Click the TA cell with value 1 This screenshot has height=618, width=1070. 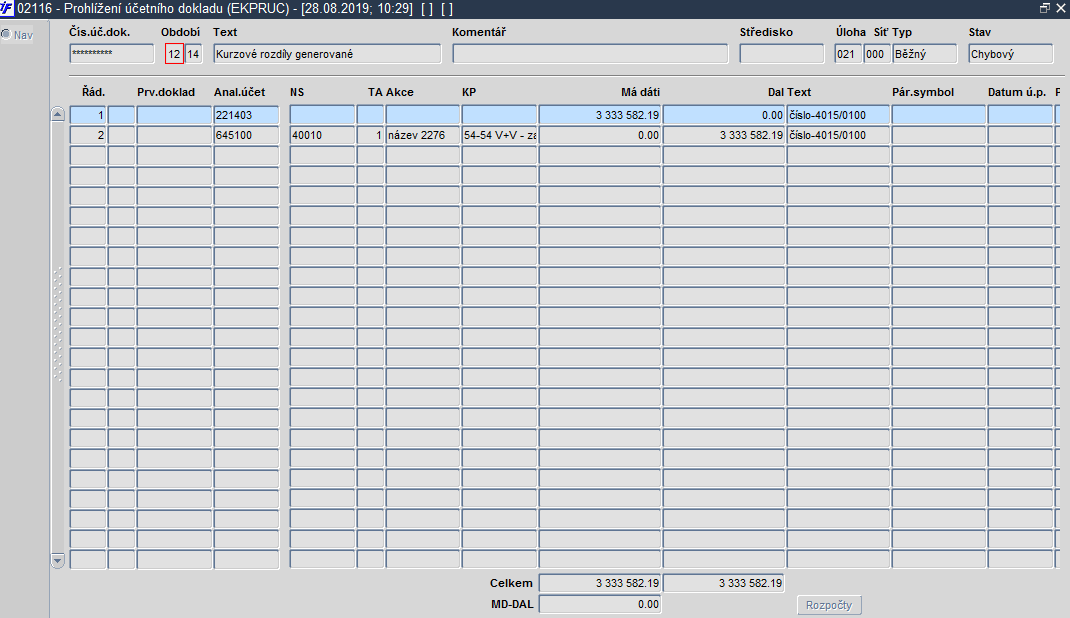[x=371, y=135]
